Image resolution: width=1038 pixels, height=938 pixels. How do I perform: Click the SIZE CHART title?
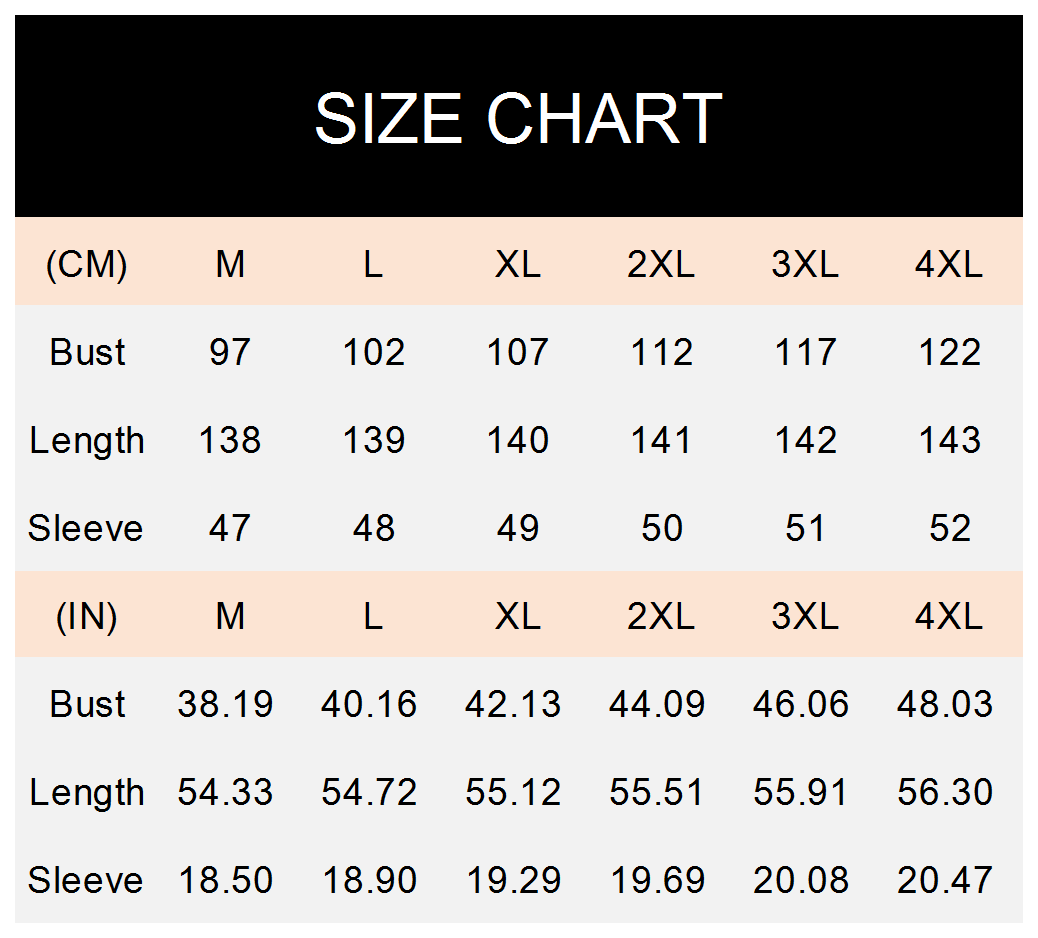(x=518, y=118)
